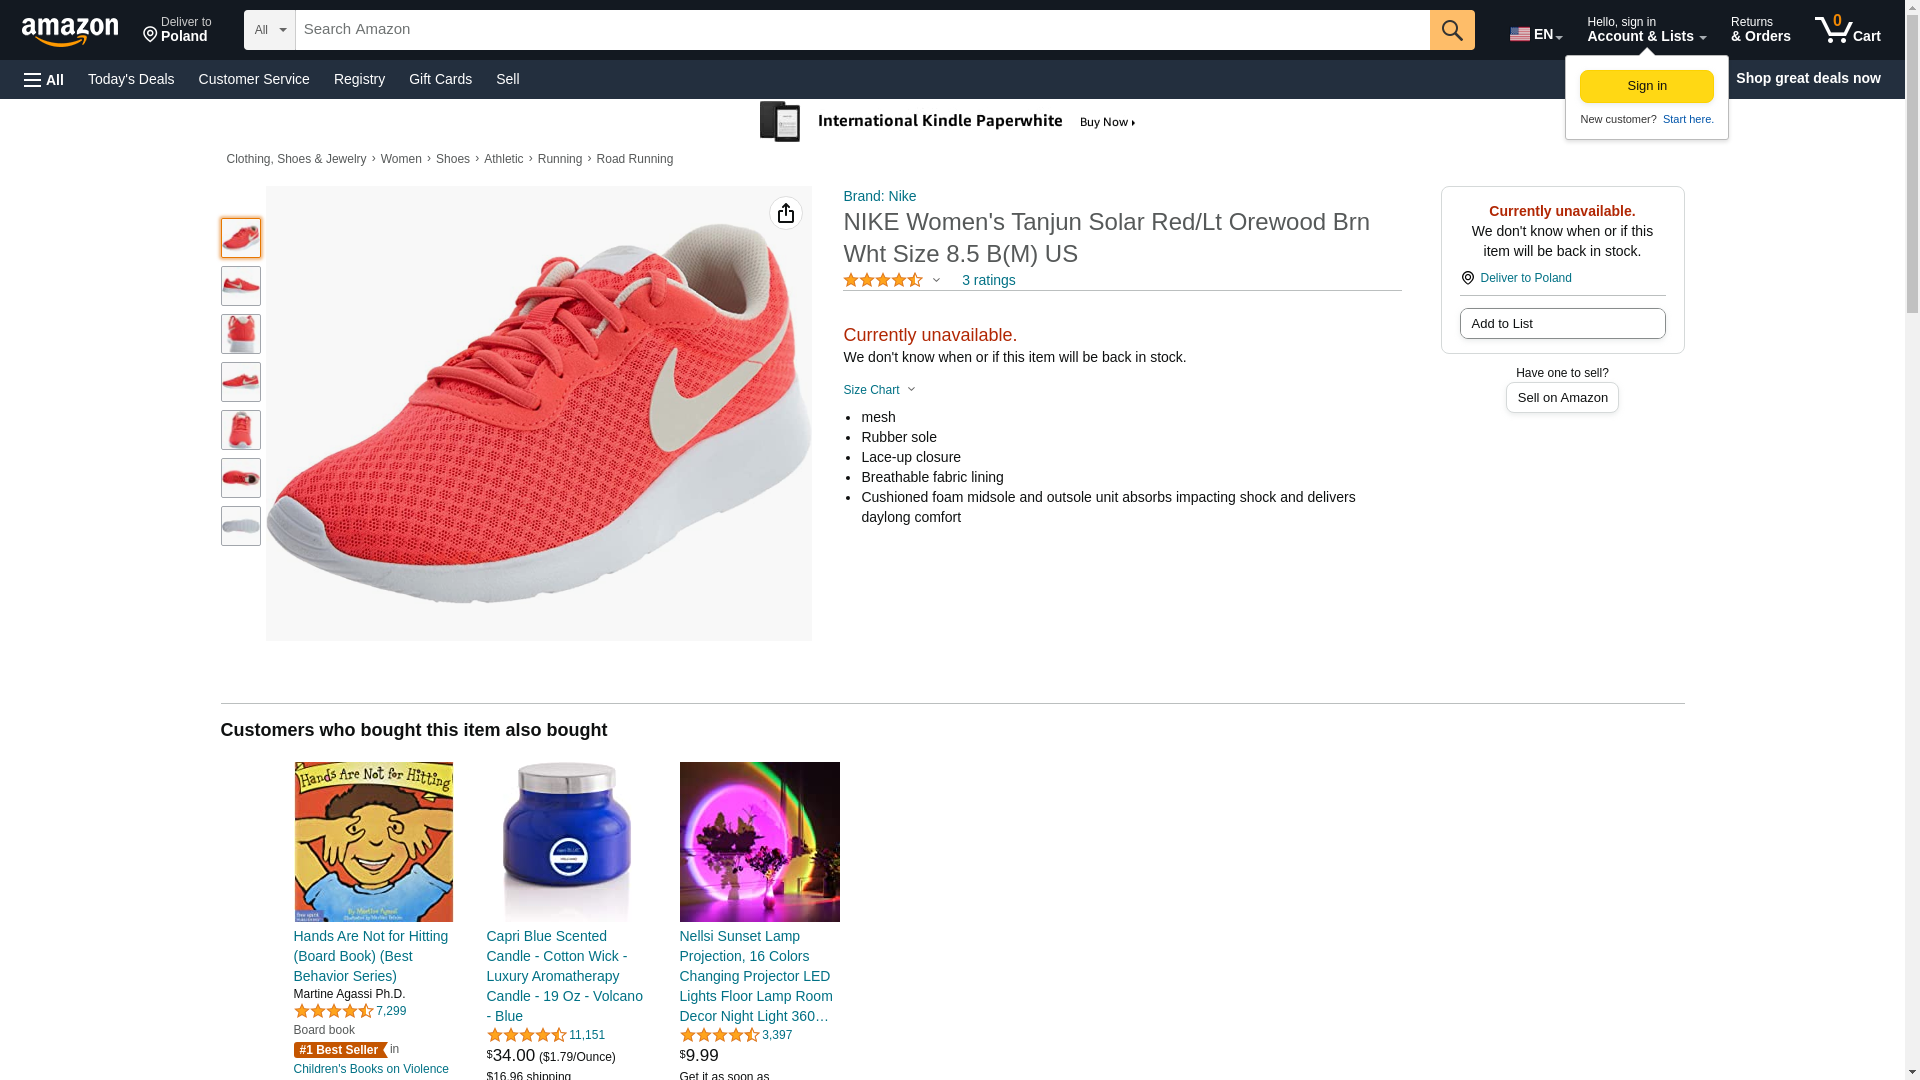Viewport: 1920px width, 1080px height.
Task: Go to Customer Service in nav bar
Action: tap(254, 79)
